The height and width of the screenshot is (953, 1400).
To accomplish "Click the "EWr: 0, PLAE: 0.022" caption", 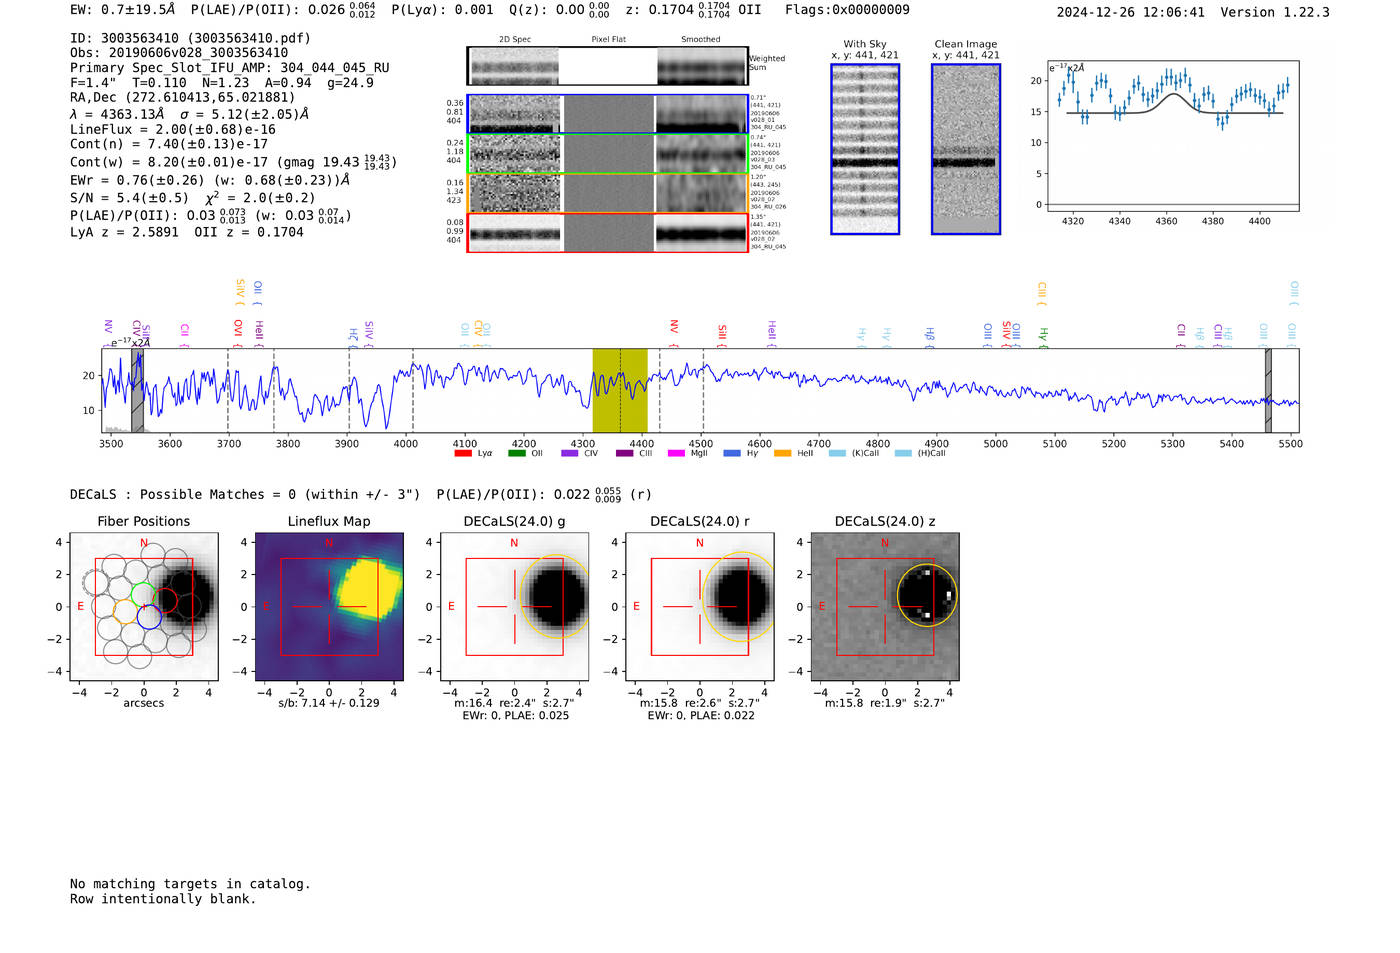I will click(x=701, y=715).
